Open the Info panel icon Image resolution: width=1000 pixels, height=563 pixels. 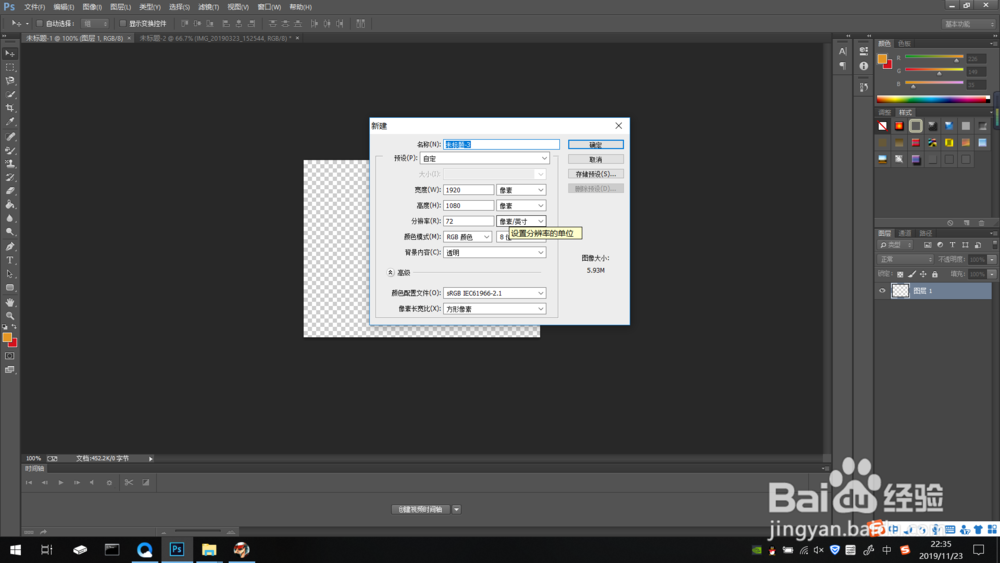click(x=864, y=66)
